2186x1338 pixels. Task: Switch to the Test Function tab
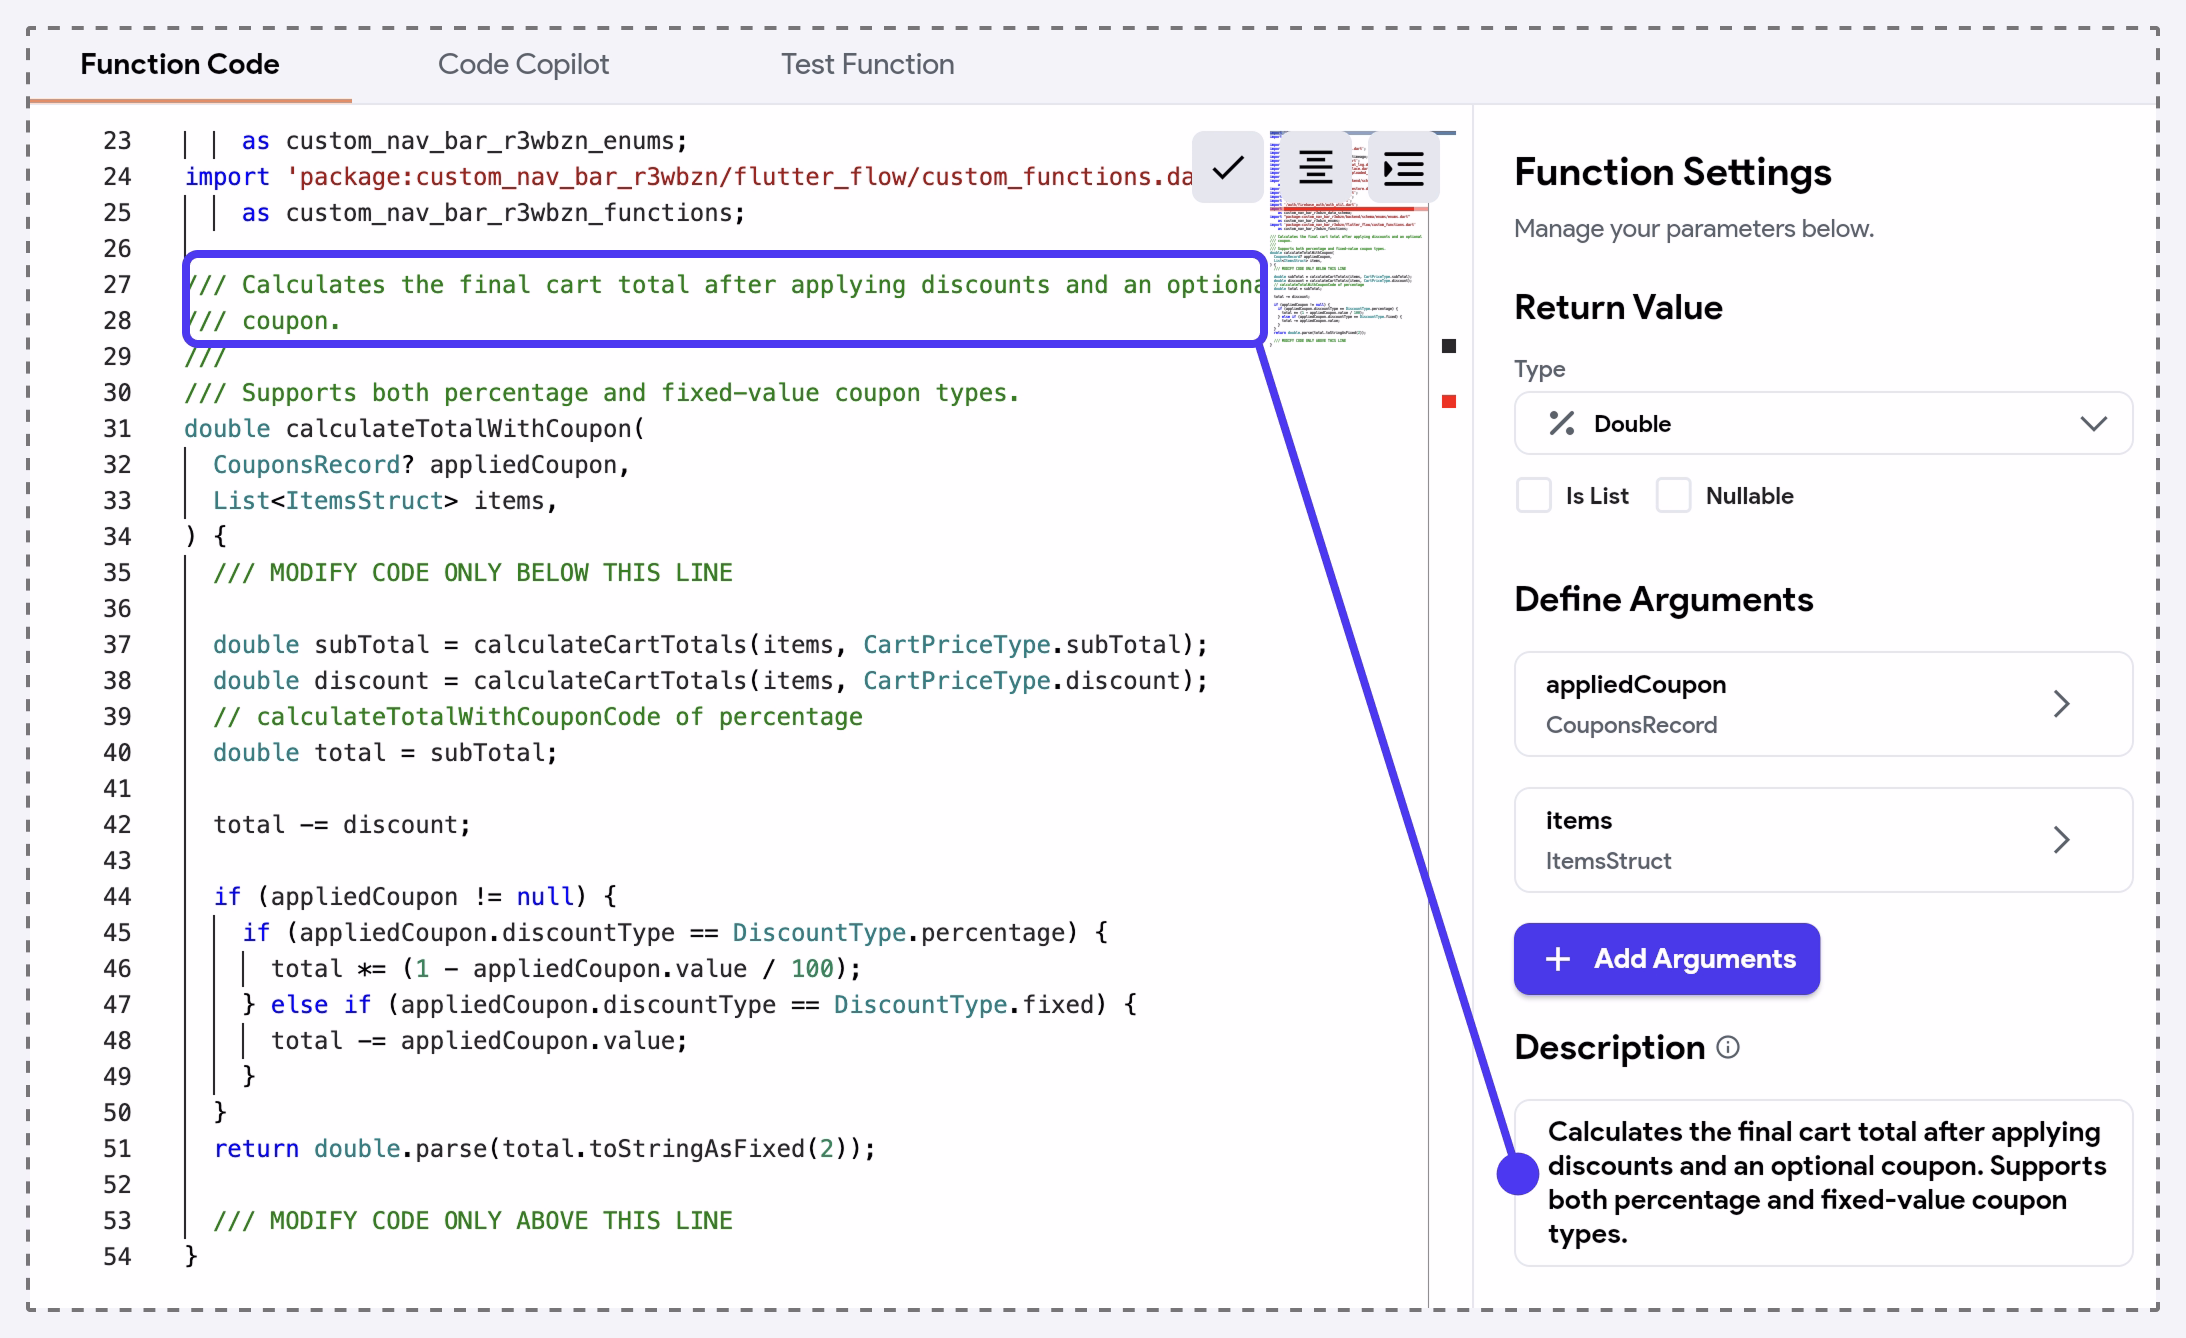(x=867, y=64)
